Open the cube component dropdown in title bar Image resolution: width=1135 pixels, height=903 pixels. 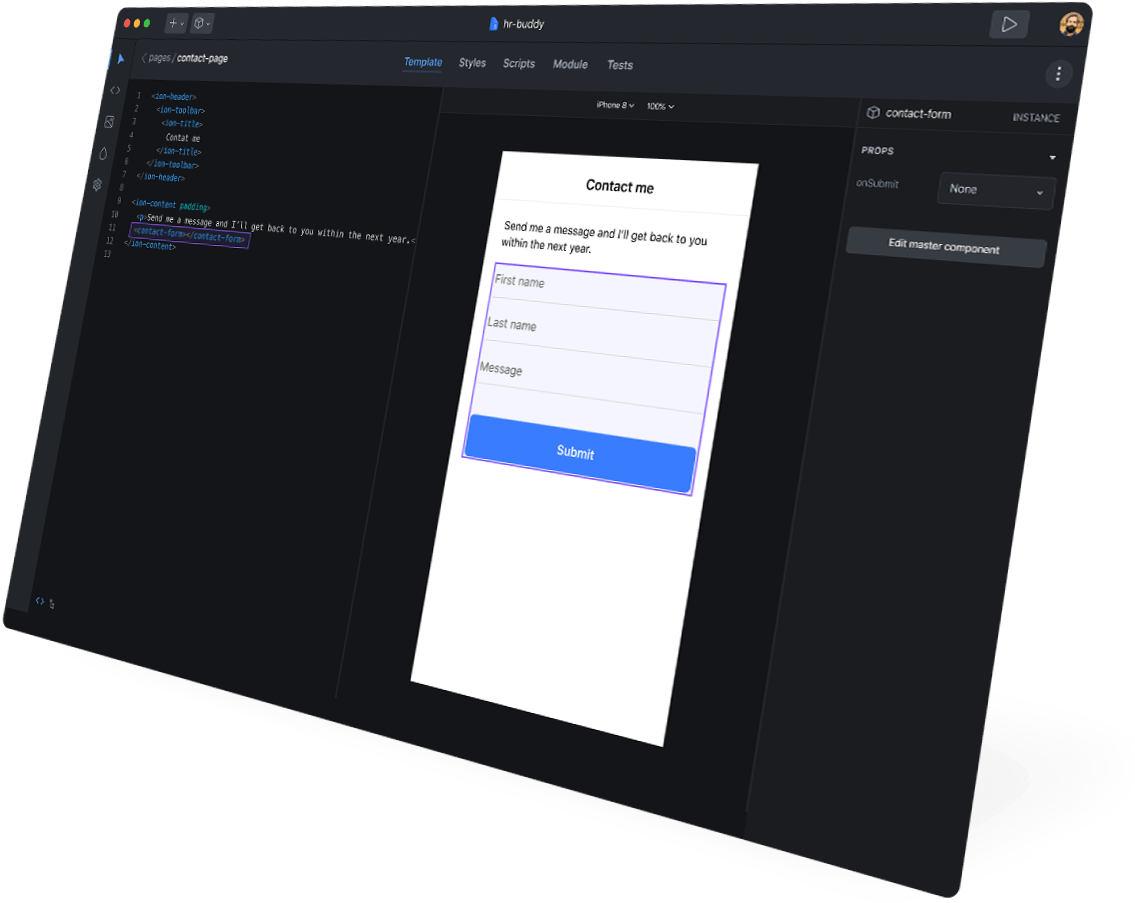[202, 22]
